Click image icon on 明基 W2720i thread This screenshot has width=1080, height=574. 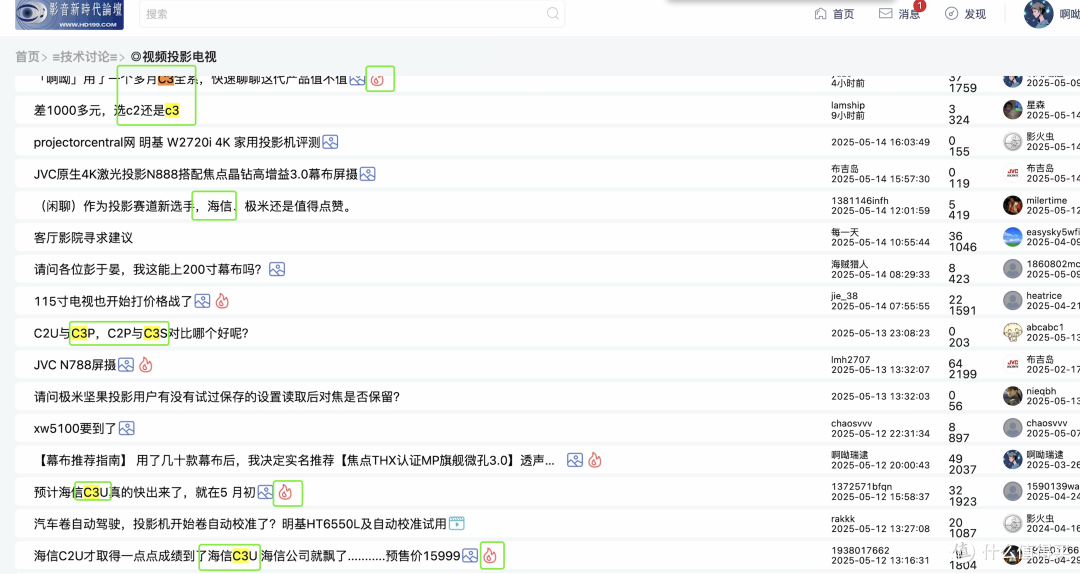coord(331,142)
